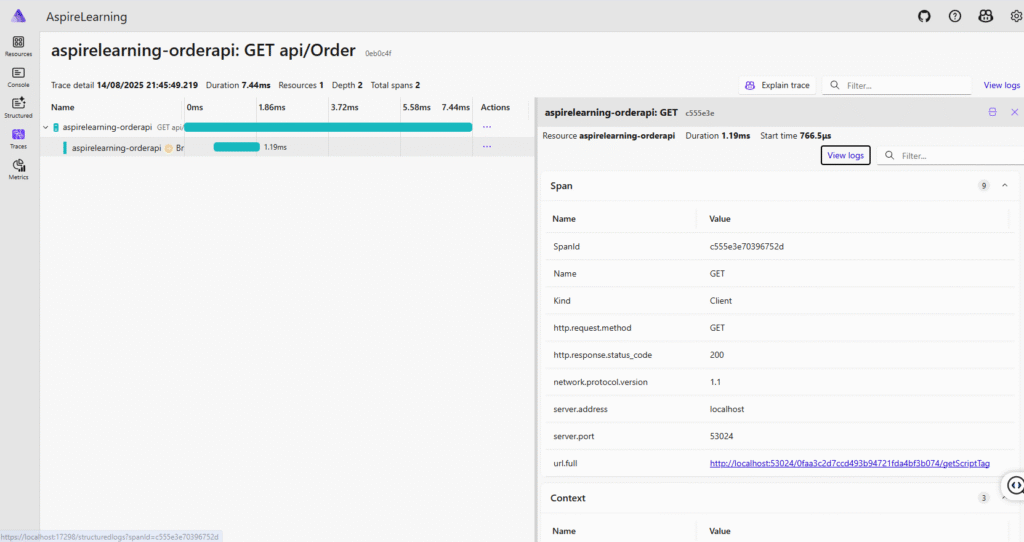Click View logs button in span details
This screenshot has height=542, width=1024.
pyautogui.click(x=845, y=155)
